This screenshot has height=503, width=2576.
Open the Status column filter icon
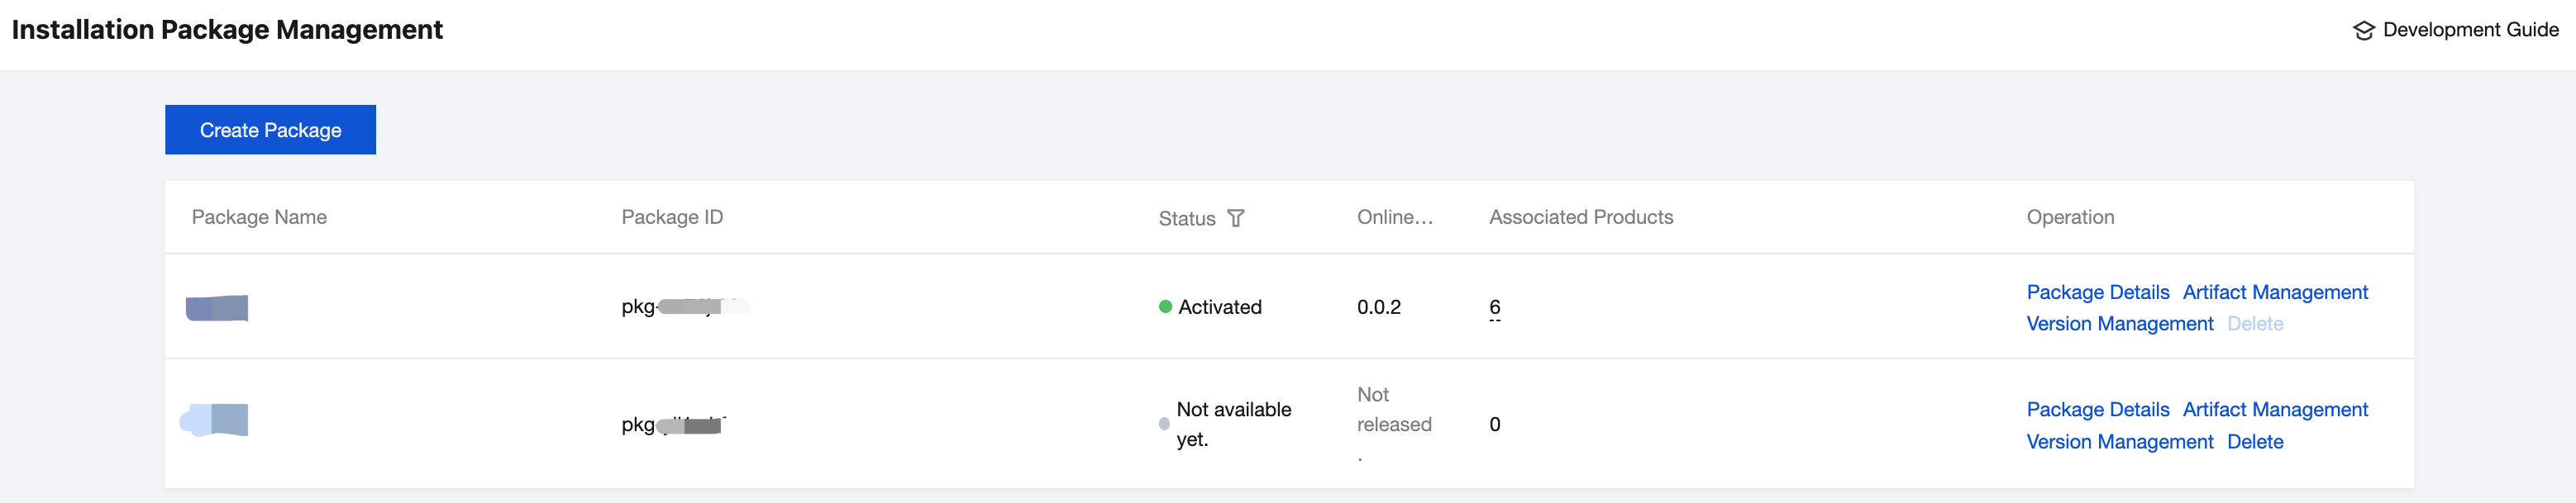1236,218
